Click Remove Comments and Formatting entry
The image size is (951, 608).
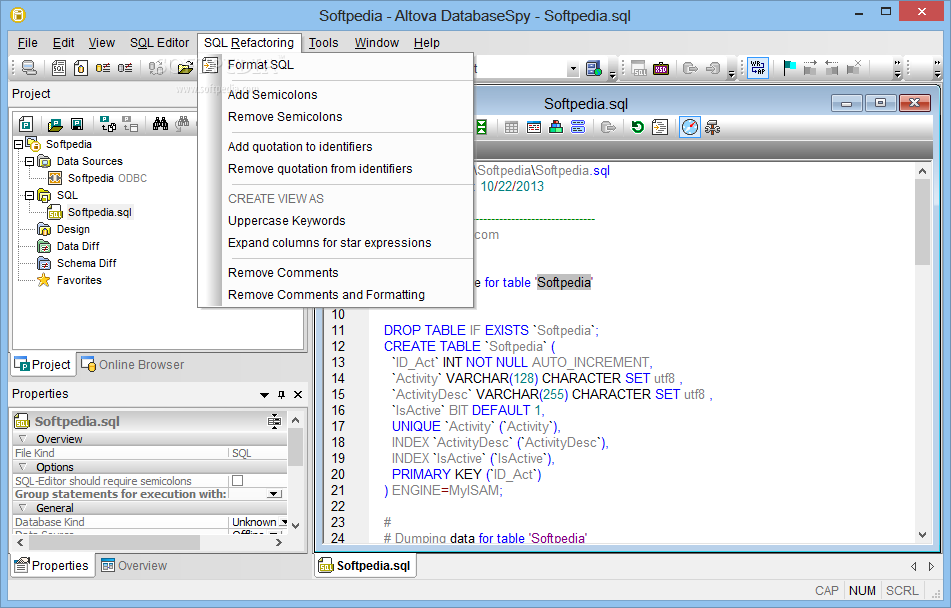click(x=326, y=294)
